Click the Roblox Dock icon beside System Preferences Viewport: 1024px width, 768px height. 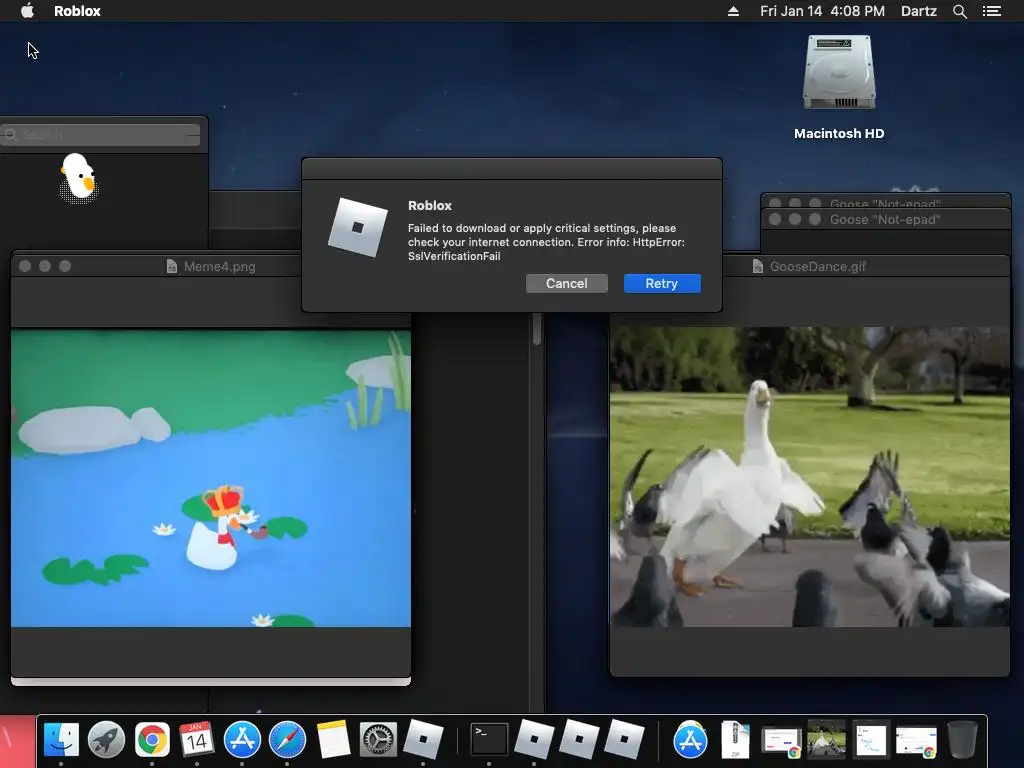[x=423, y=740]
